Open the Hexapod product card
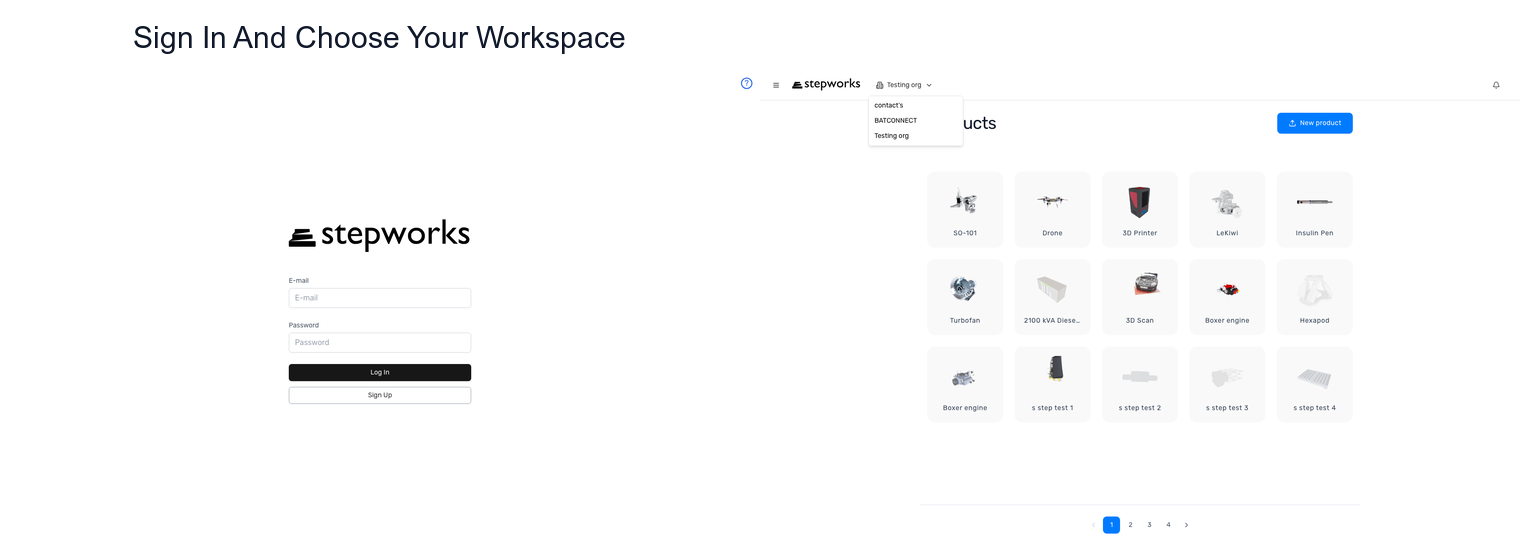 tap(1315, 297)
